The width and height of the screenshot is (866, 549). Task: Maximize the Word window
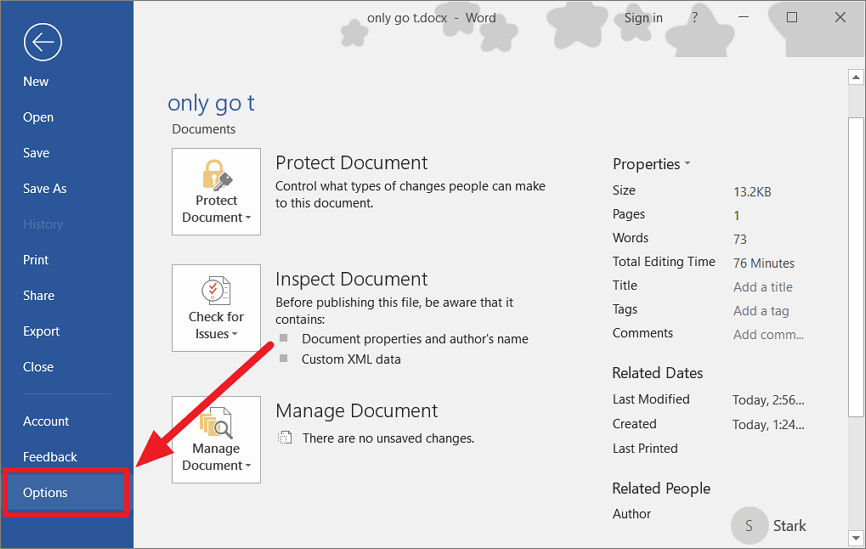[x=791, y=18]
